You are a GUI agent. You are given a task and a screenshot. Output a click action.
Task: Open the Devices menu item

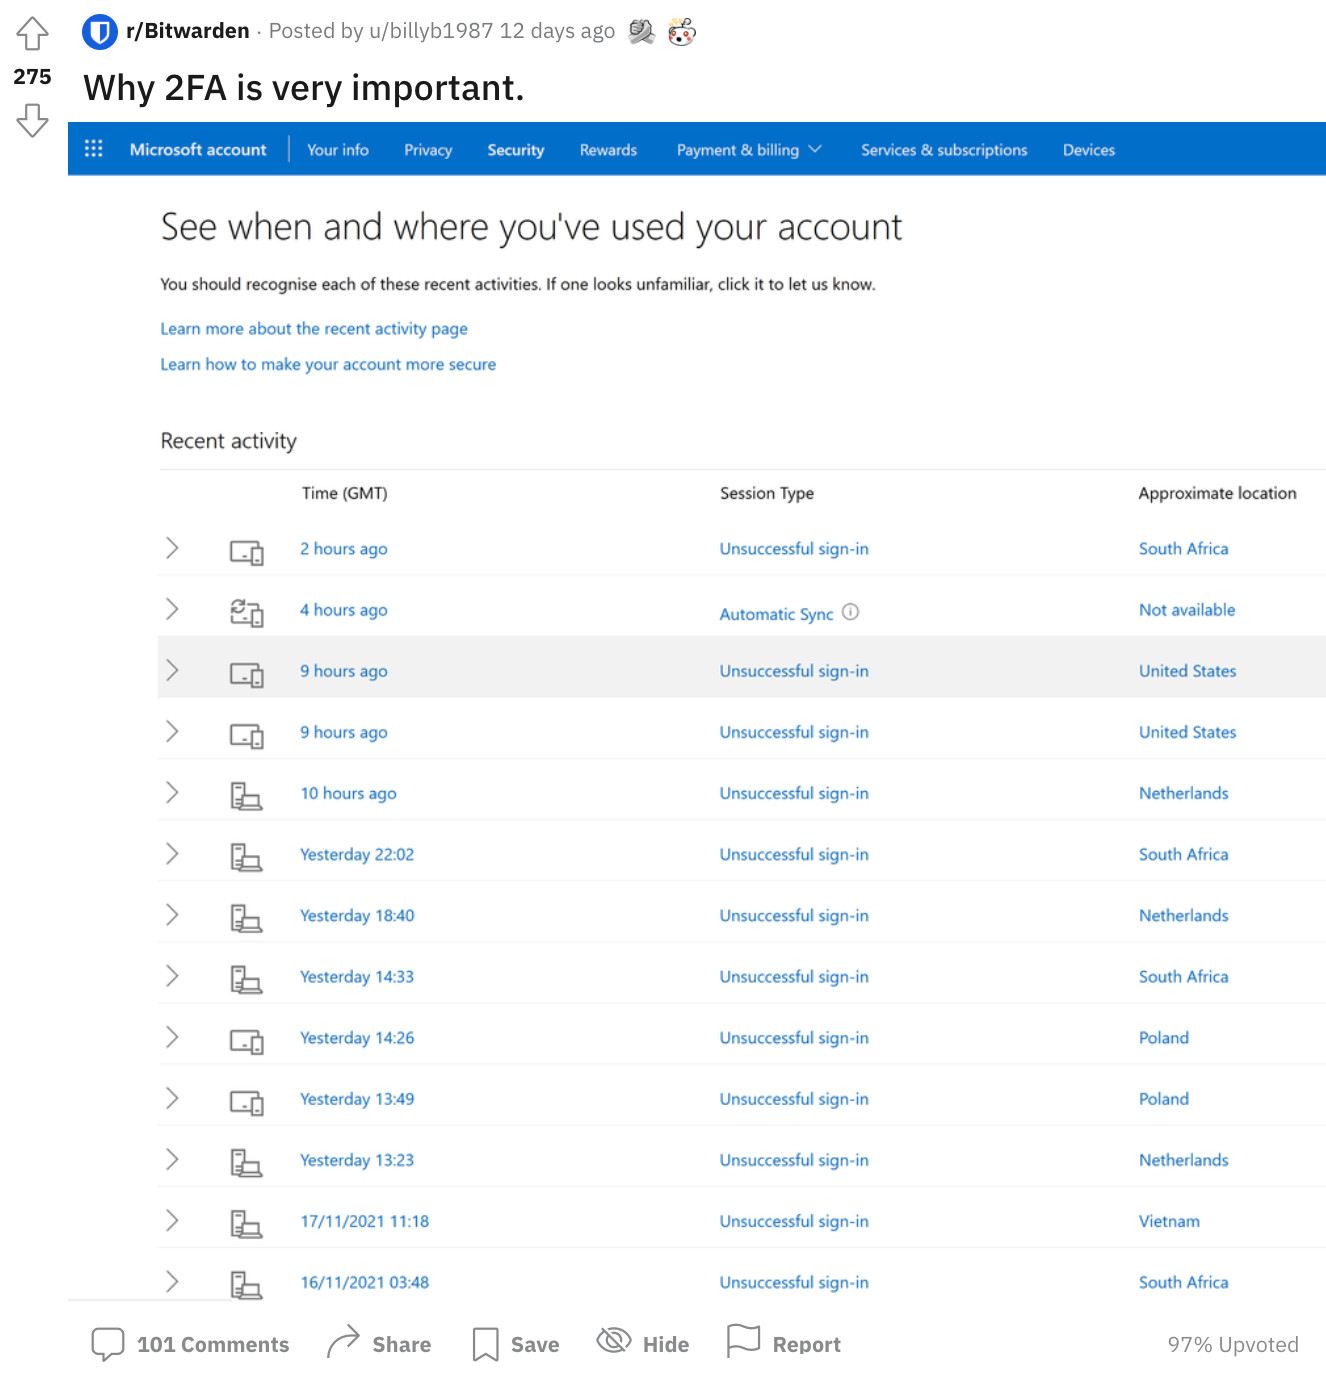coord(1088,149)
